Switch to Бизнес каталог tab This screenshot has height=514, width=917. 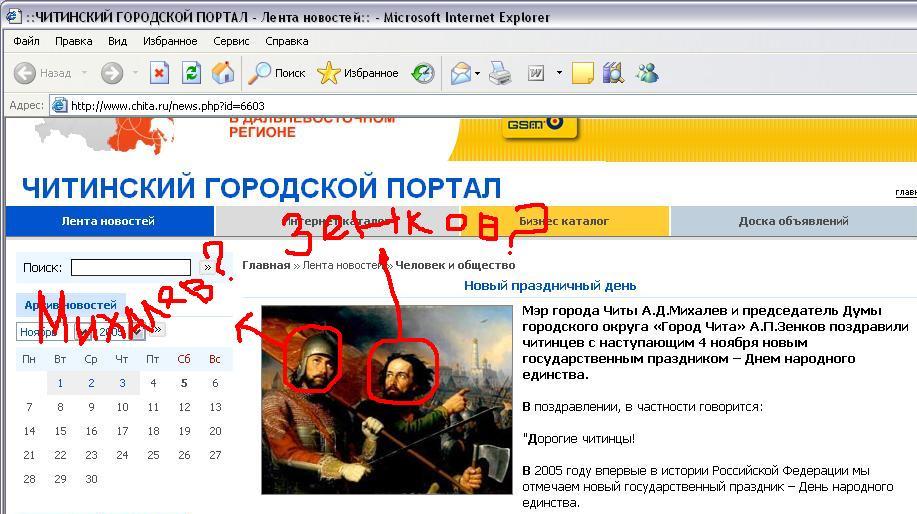pos(564,221)
